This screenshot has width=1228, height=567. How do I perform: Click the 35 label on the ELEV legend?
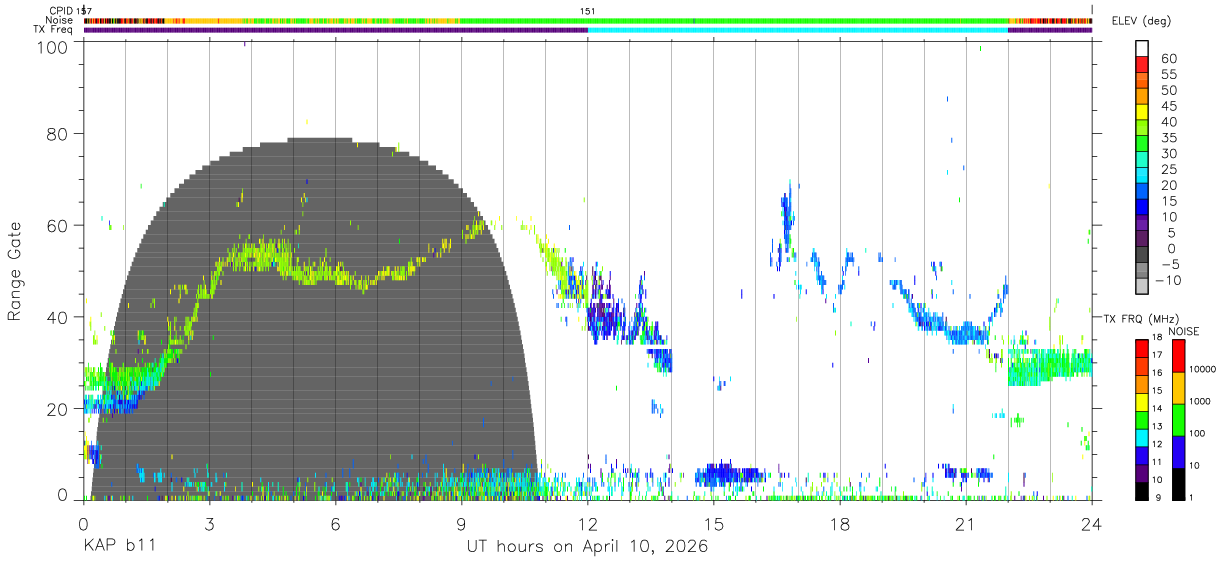tap(1167, 138)
